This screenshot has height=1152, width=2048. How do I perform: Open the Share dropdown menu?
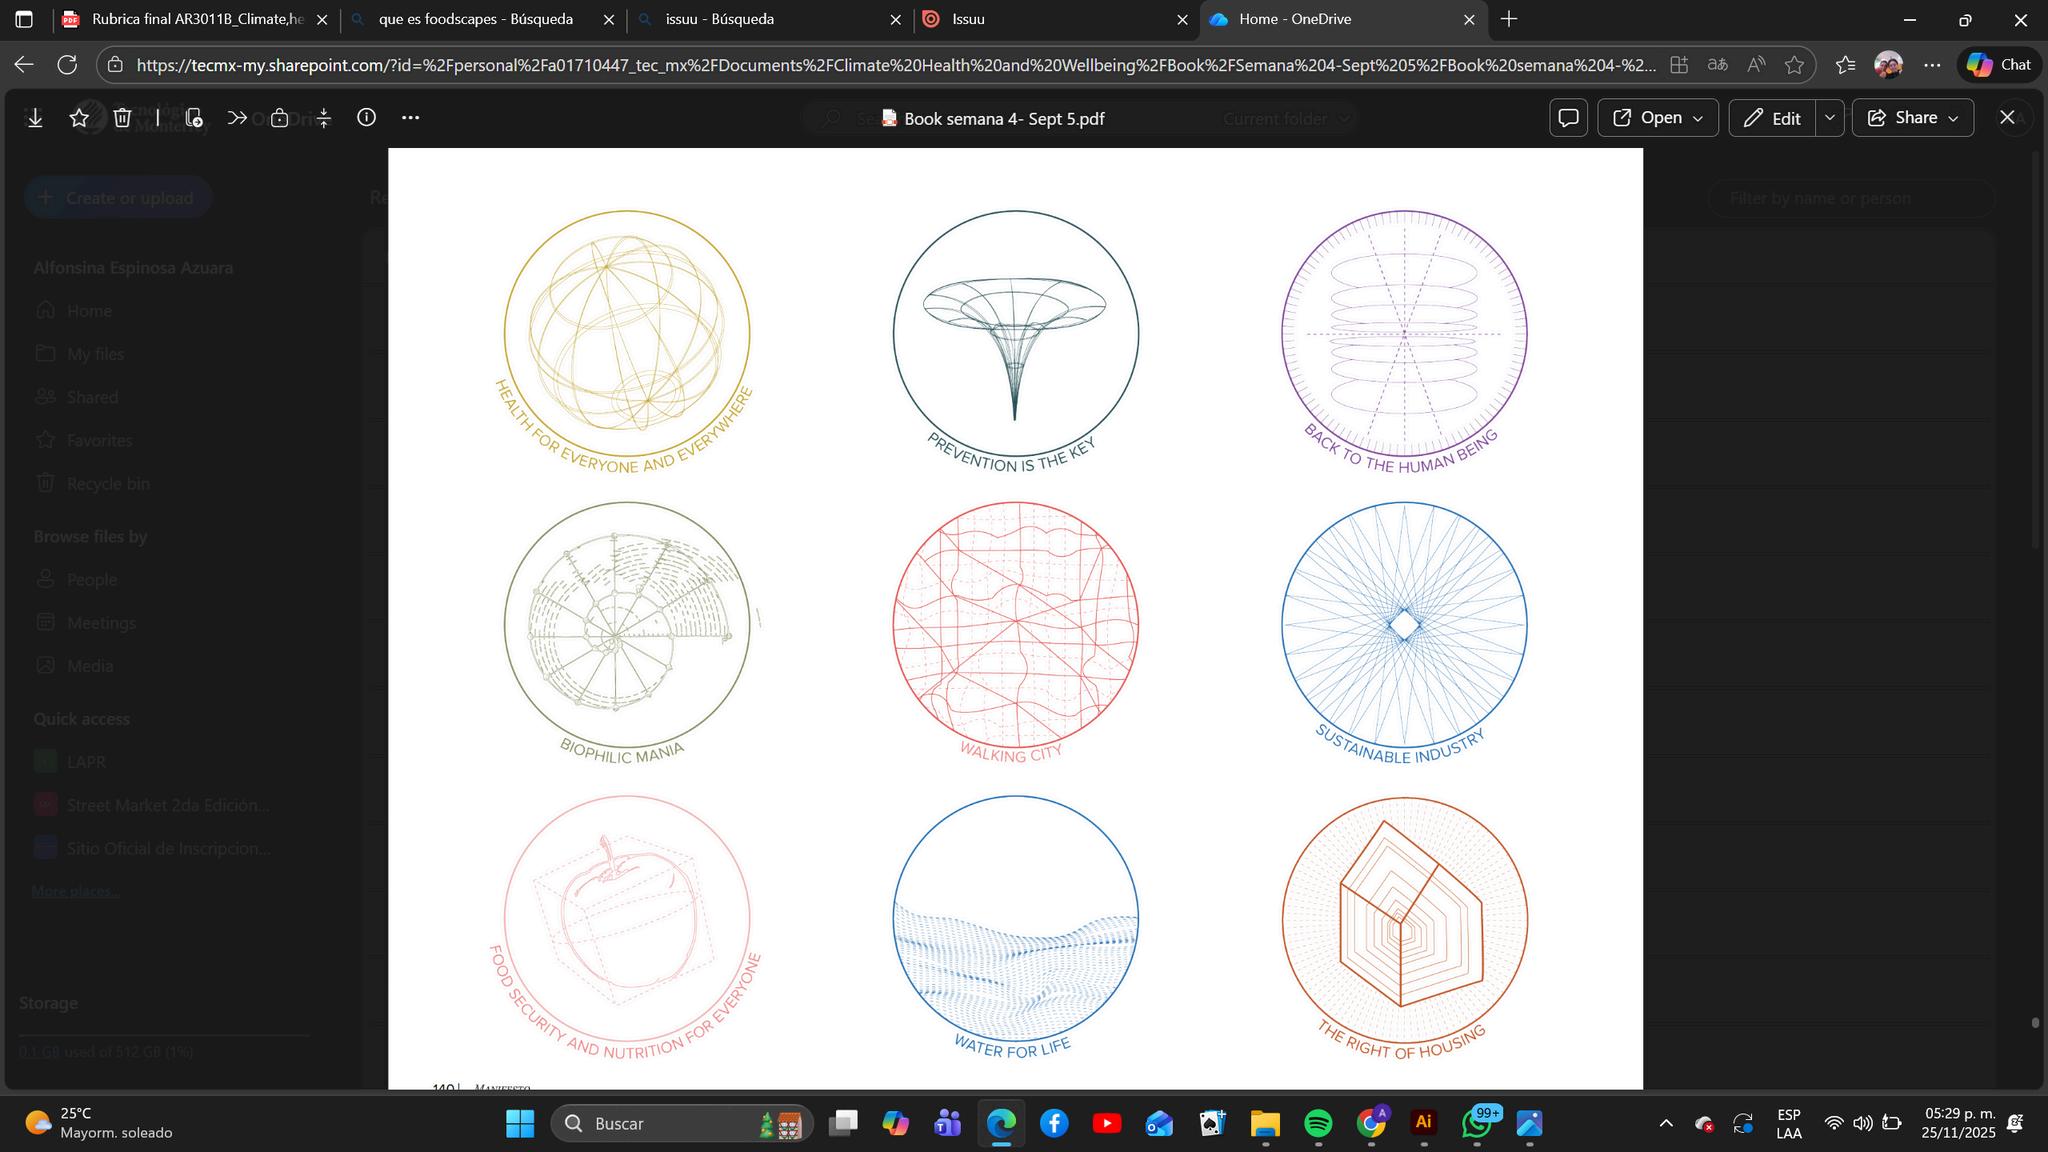click(x=1913, y=118)
